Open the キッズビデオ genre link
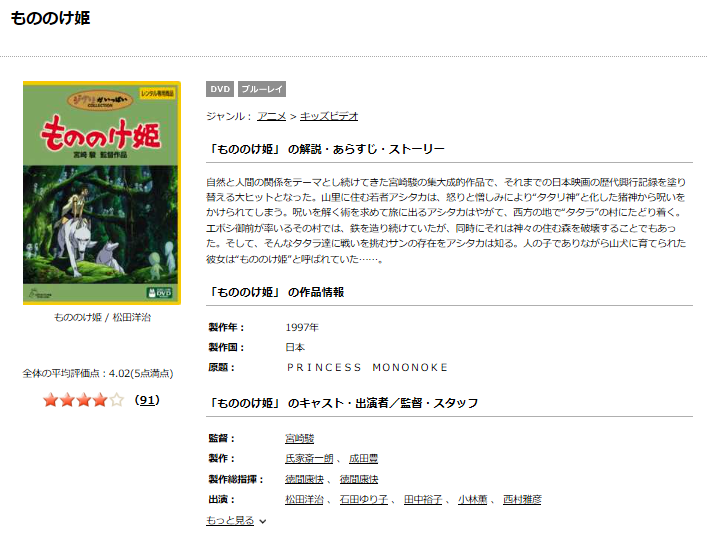Screen dimensions: 707x540 point(329,116)
